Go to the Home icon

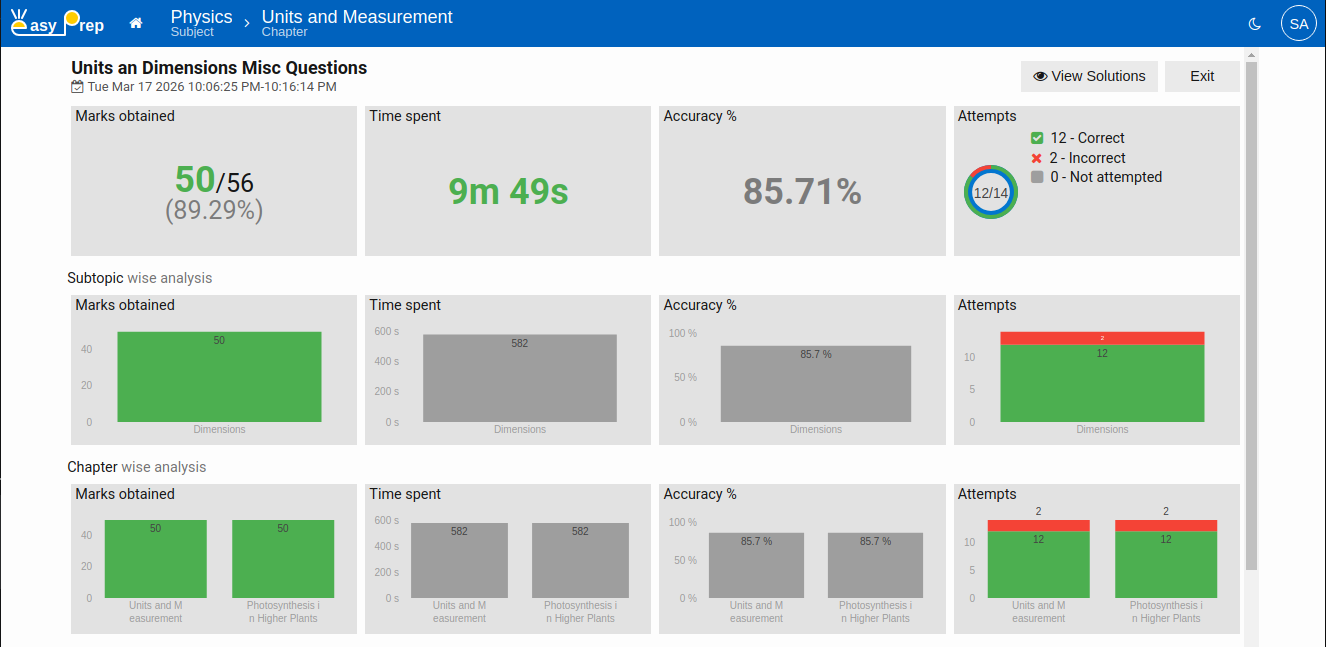coord(136,23)
